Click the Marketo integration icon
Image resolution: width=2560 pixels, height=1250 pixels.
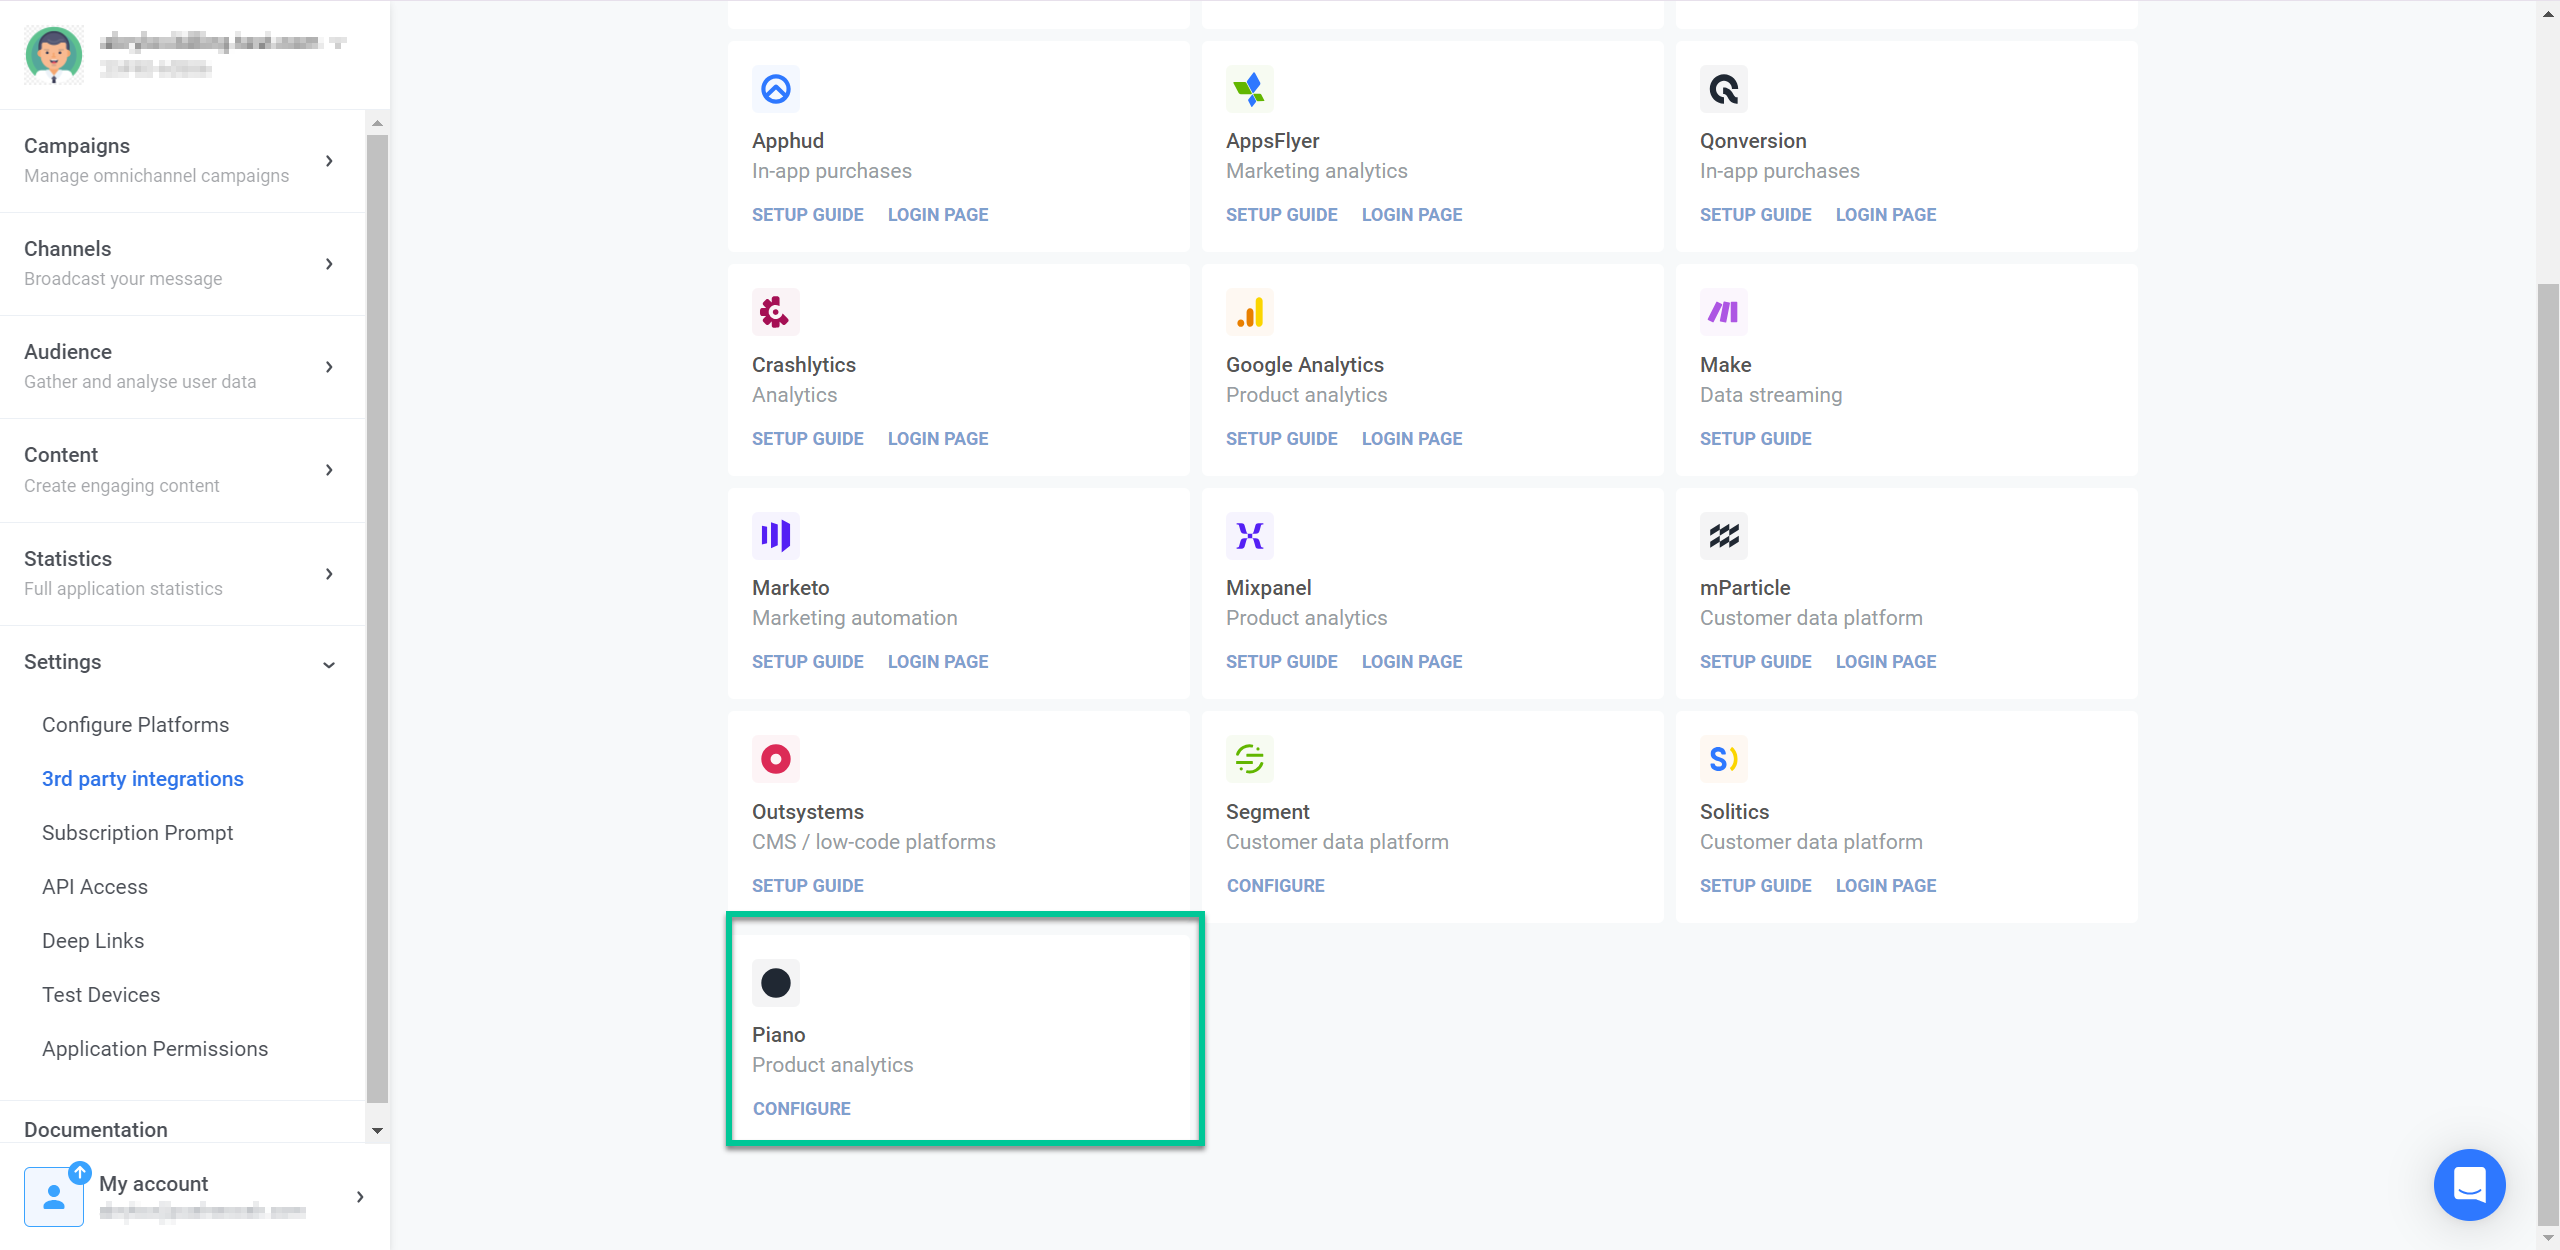coord(776,536)
